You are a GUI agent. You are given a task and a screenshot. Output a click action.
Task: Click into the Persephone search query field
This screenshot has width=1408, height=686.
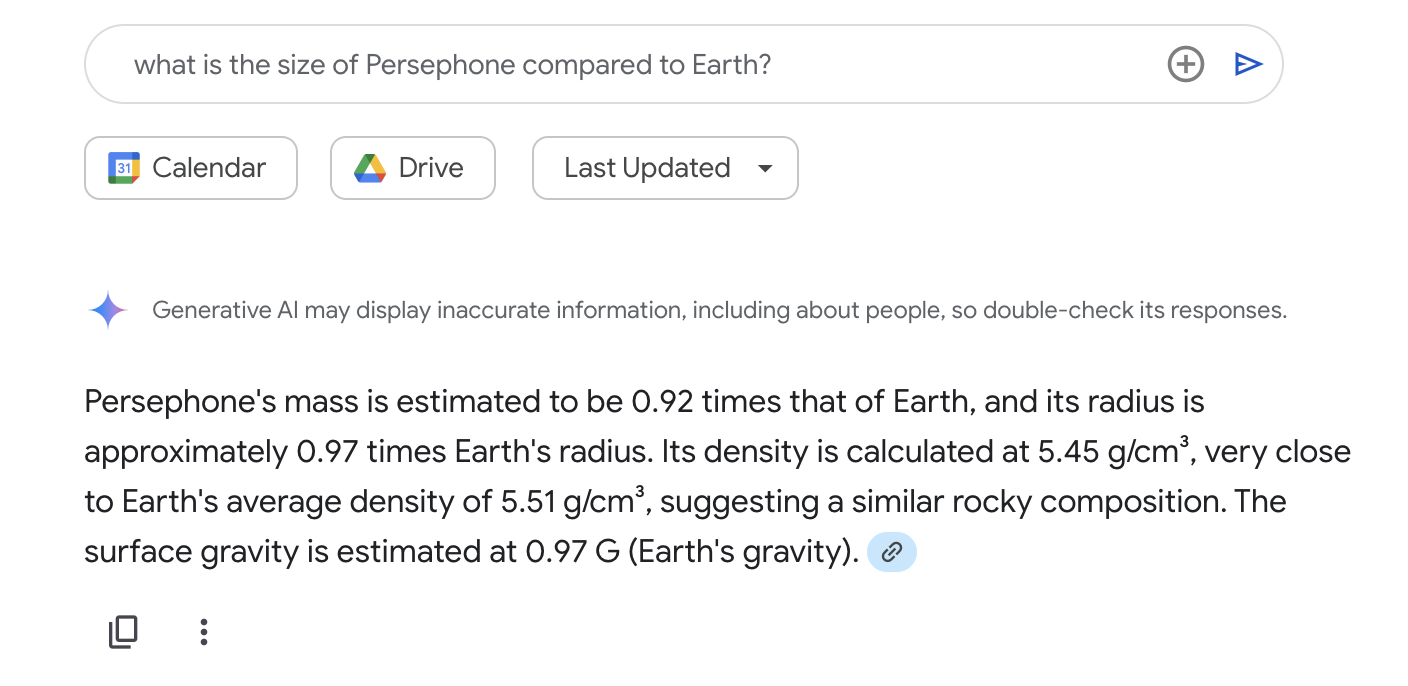[x=600, y=65]
